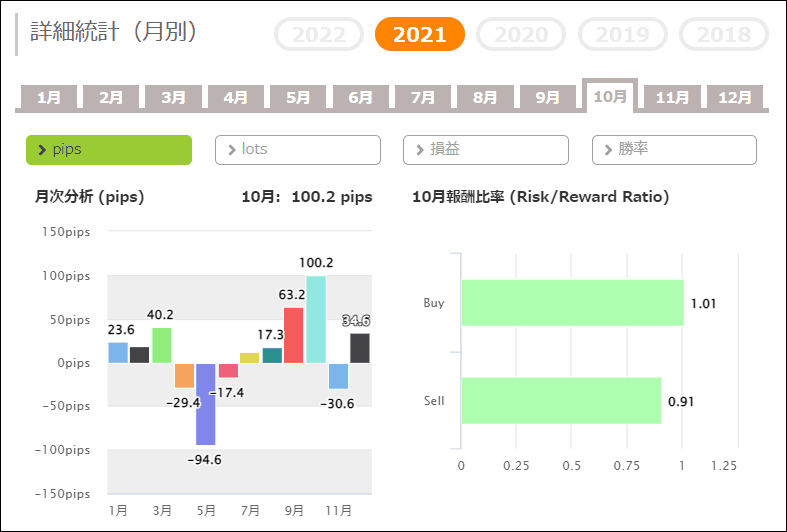Choose the green pips view button

[x=109, y=150]
